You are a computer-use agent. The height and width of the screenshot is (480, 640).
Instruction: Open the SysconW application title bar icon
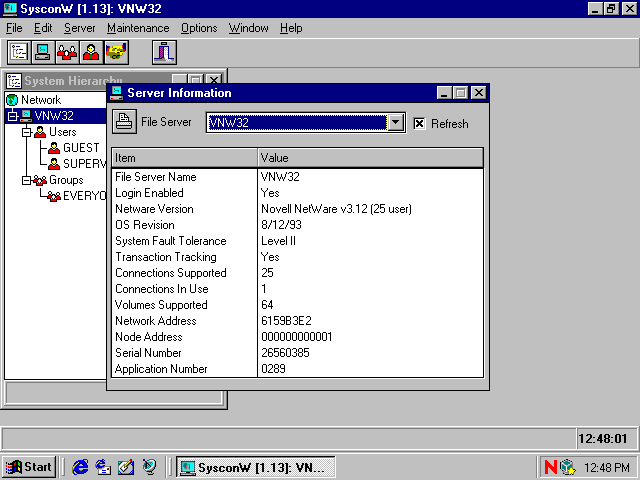coord(10,9)
